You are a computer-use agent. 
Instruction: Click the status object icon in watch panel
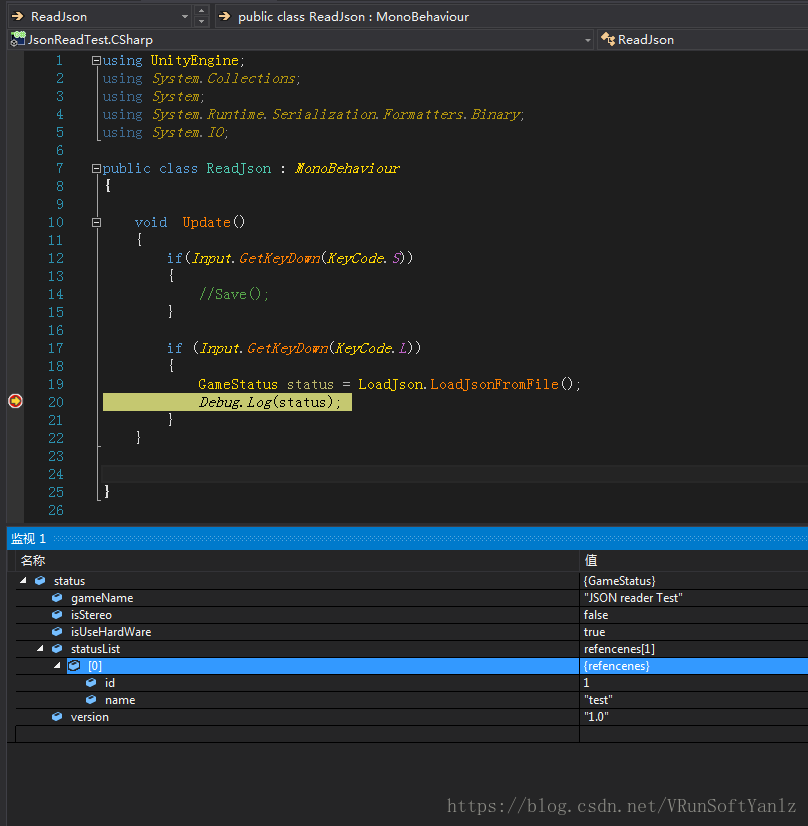click(x=40, y=581)
